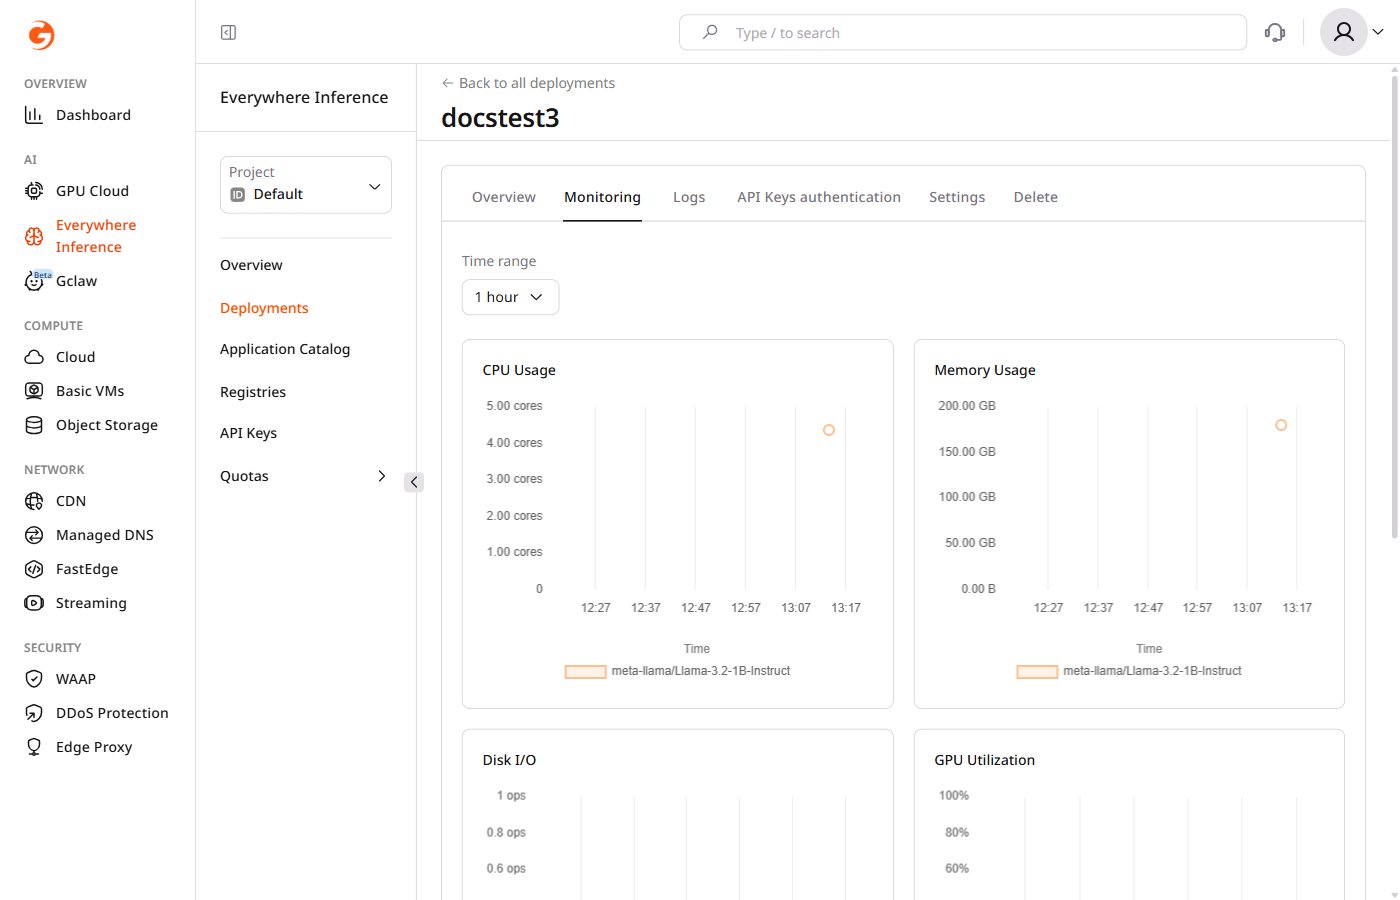
Task: Open Application Catalog
Action: click(x=285, y=349)
